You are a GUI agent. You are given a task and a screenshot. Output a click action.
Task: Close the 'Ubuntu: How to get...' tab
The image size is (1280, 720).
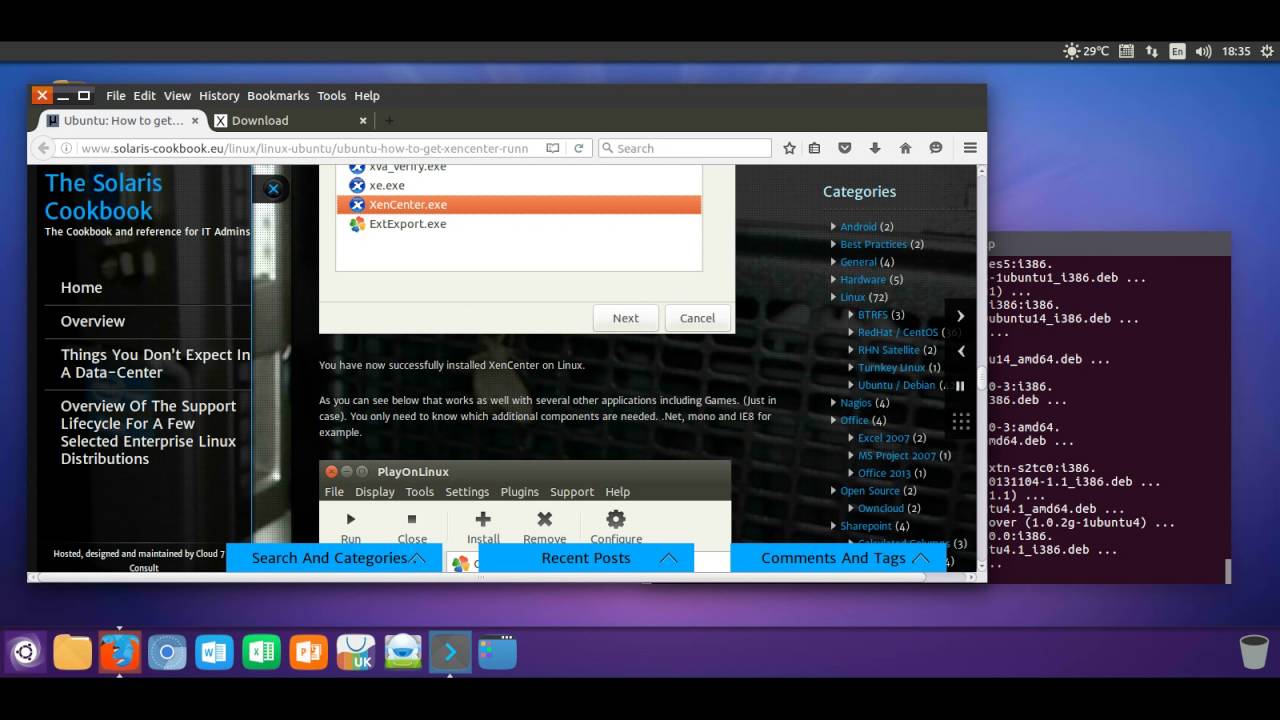(x=195, y=120)
